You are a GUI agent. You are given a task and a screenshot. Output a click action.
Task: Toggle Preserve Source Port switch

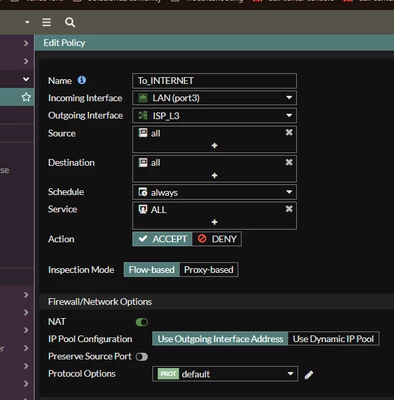tap(142, 357)
